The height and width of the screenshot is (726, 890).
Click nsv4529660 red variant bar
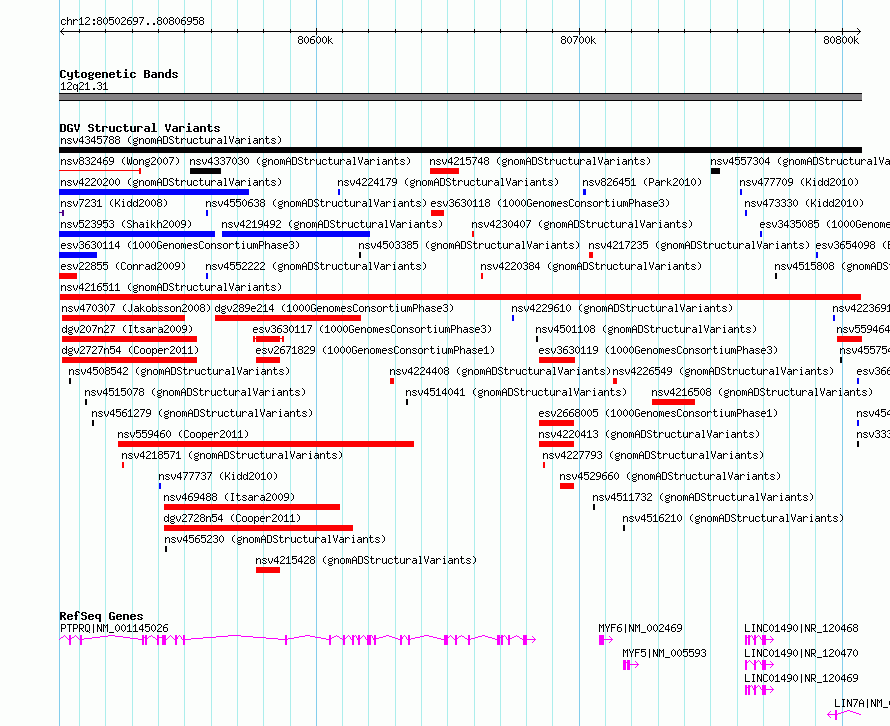[567, 486]
